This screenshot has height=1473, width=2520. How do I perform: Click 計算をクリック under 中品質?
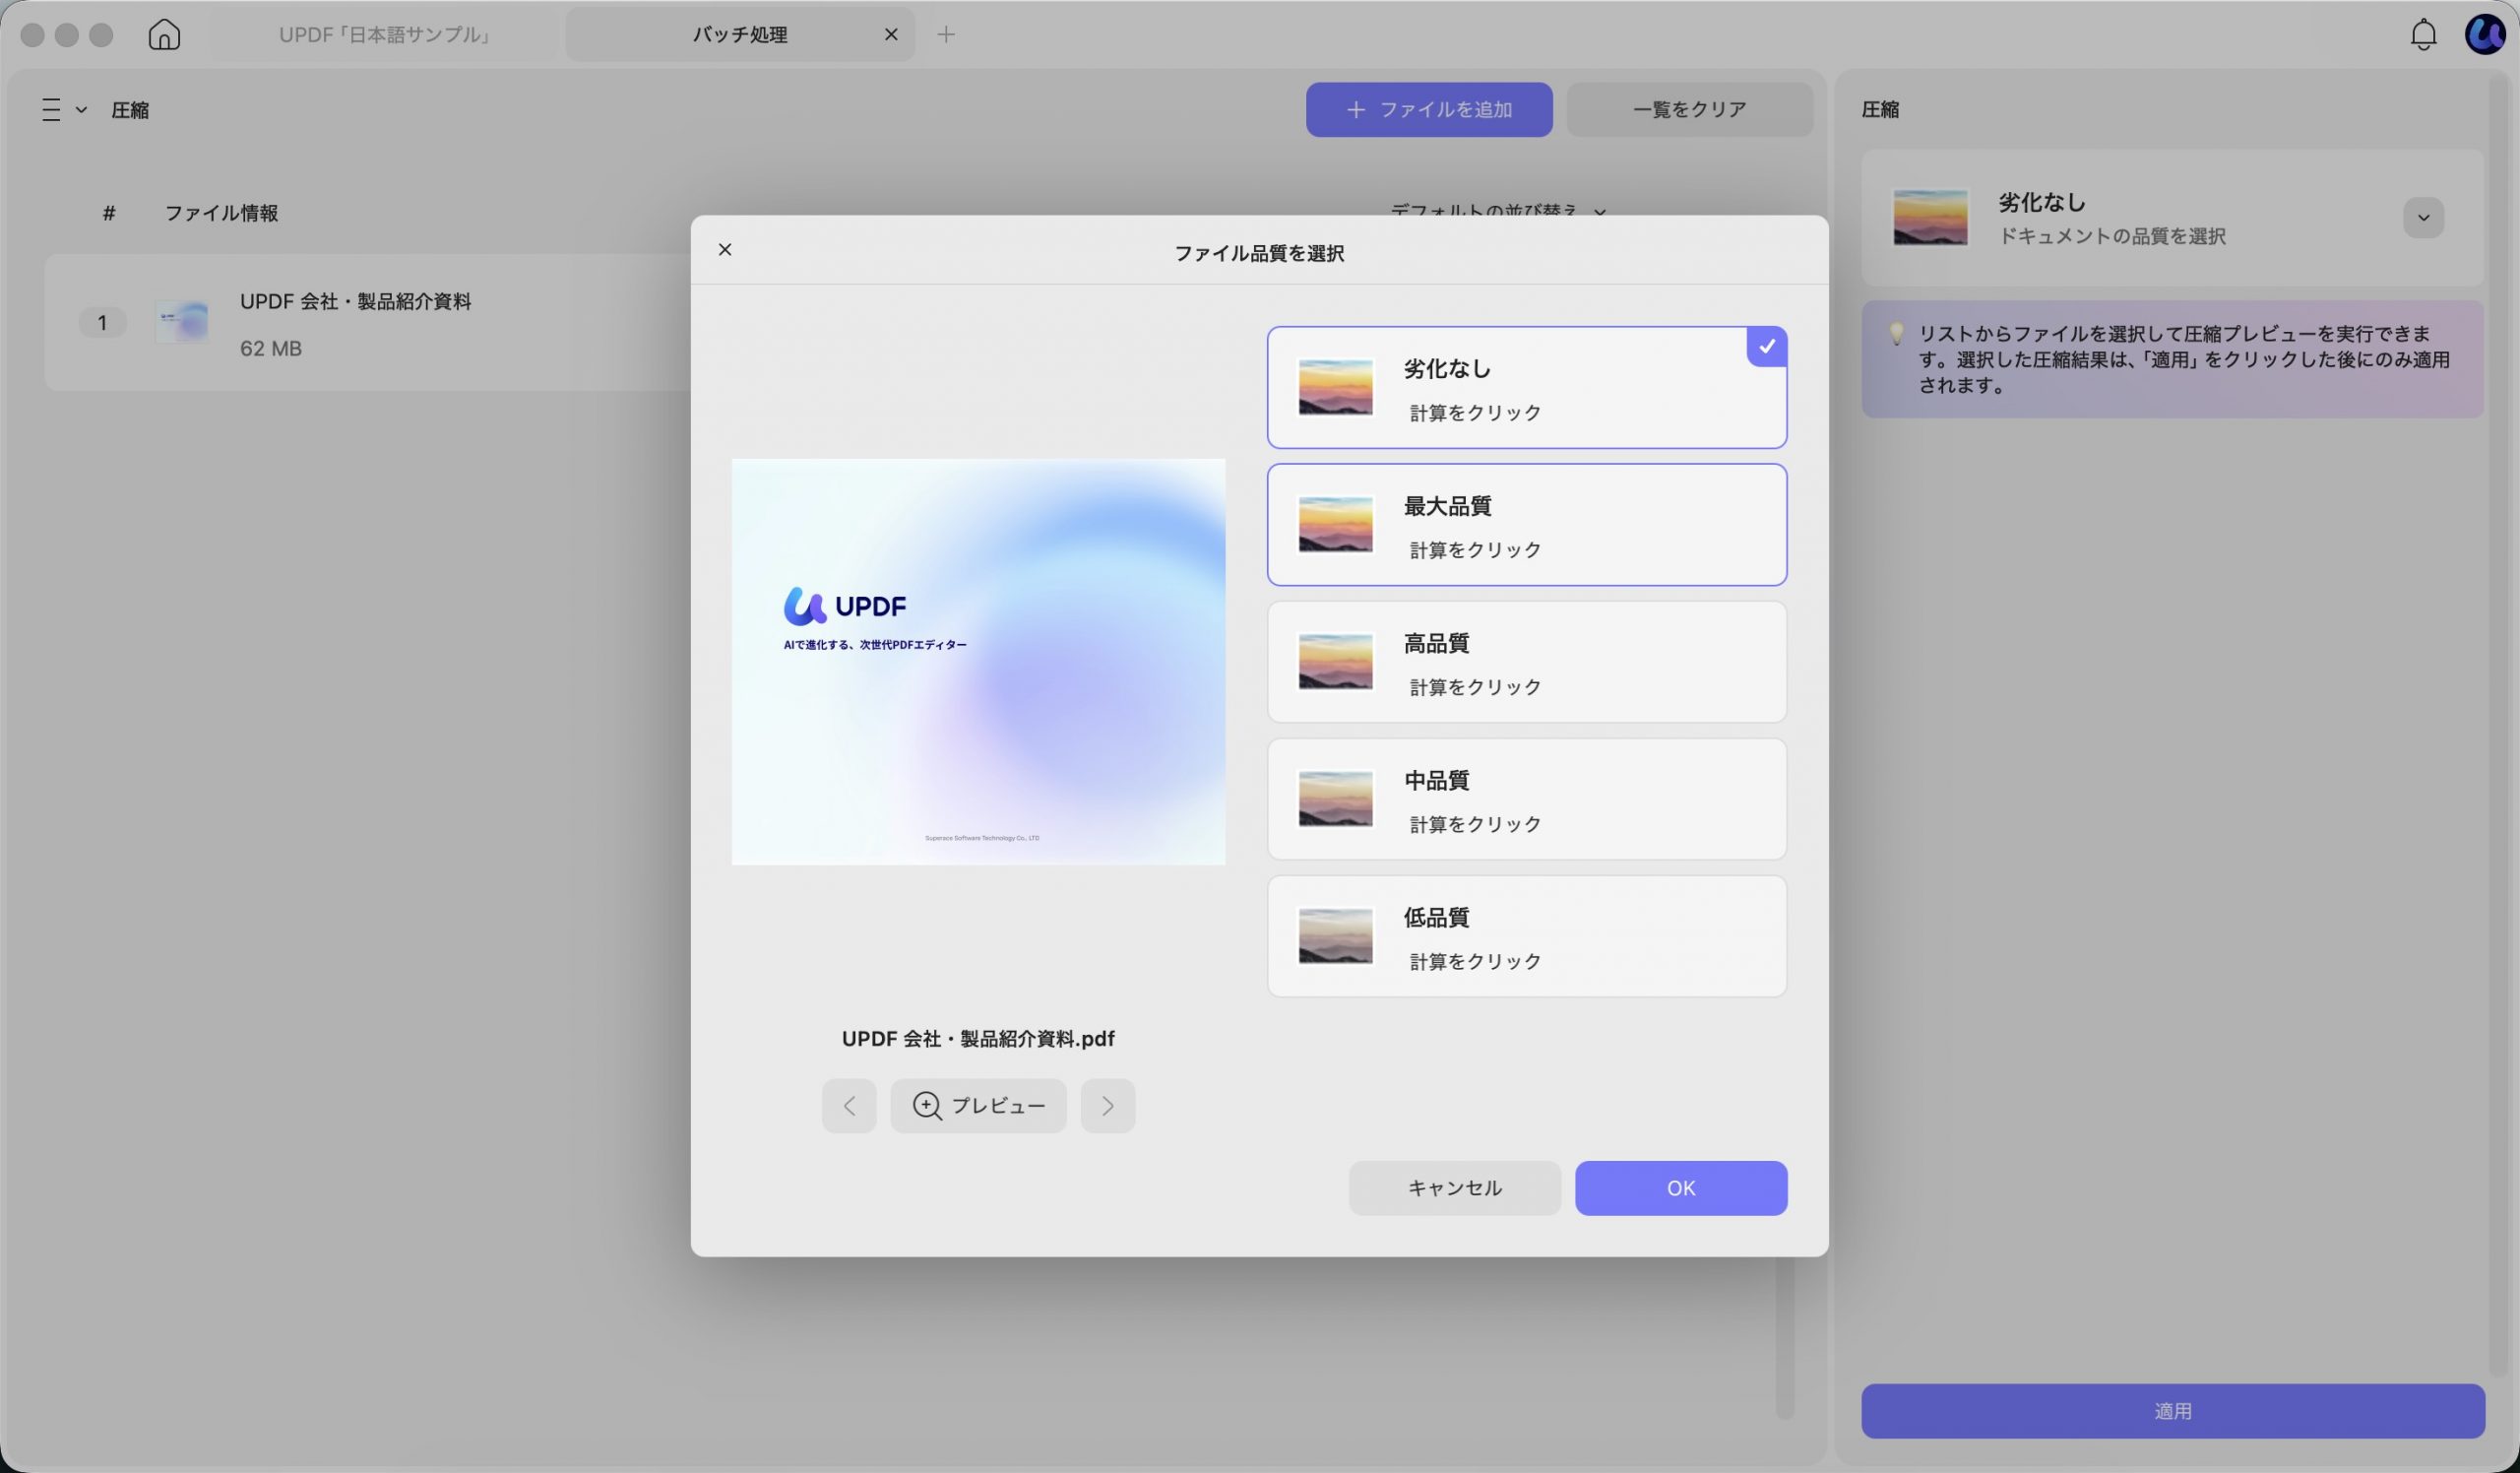1475,823
